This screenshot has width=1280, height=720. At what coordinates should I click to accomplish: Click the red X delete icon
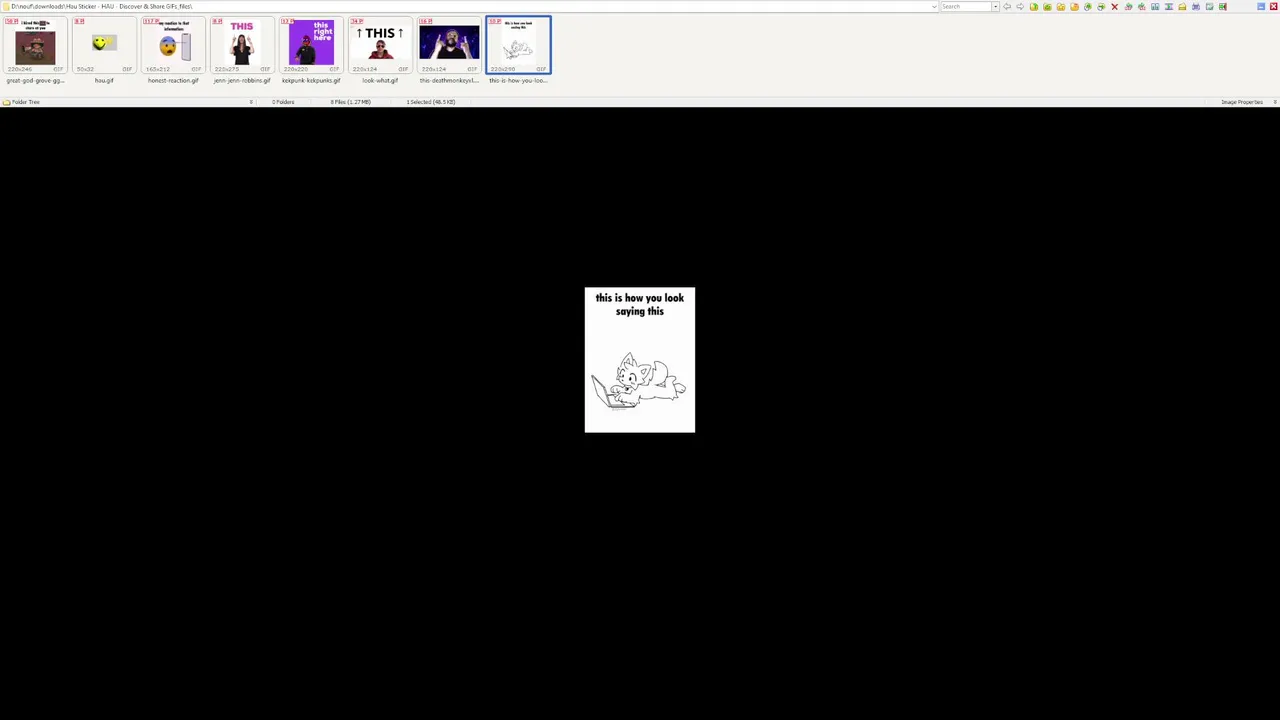click(1114, 7)
